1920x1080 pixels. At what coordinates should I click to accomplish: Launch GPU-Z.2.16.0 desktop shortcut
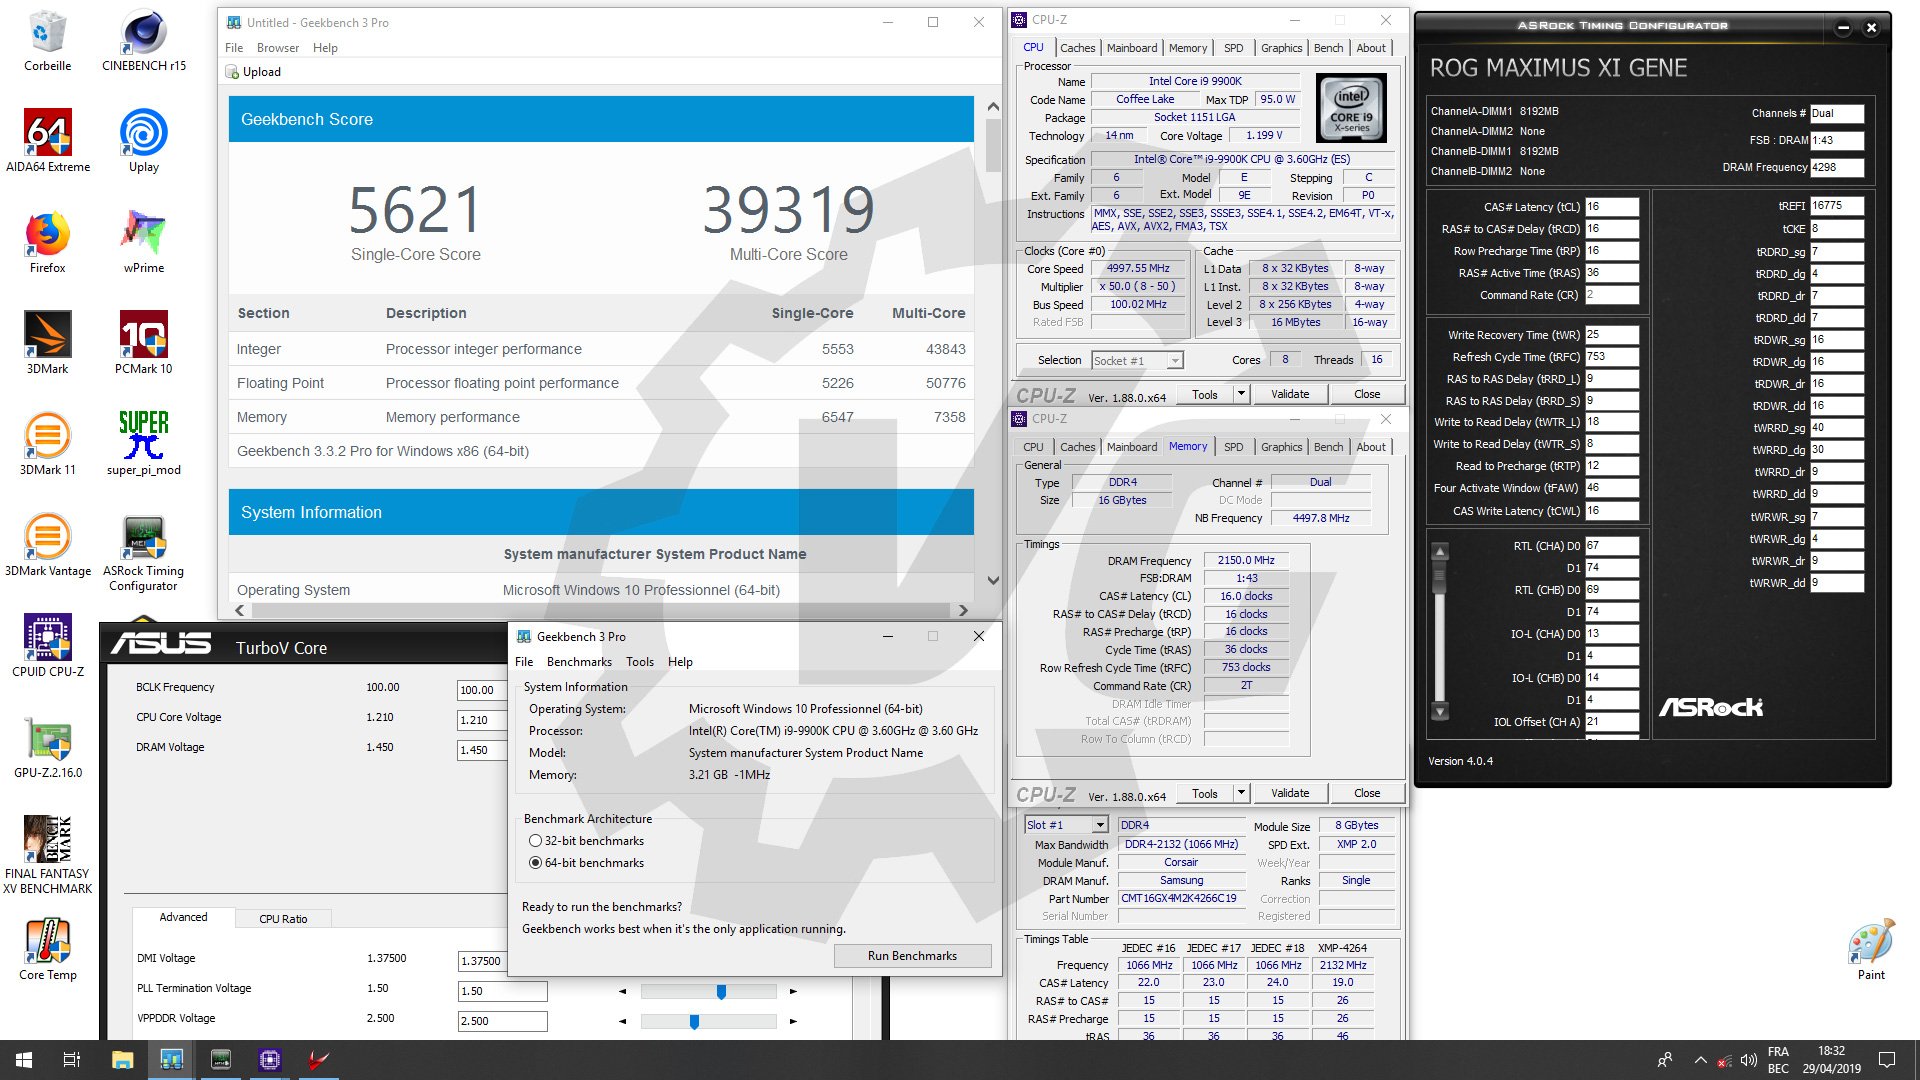[x=47, y=747]
